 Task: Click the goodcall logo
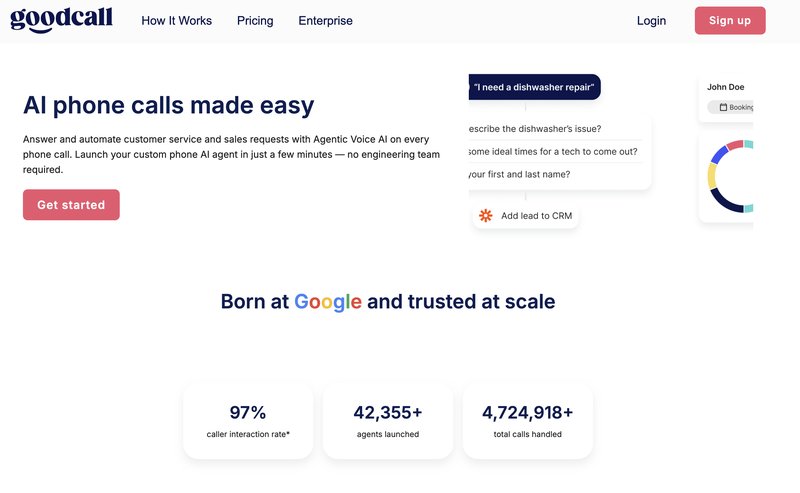pyautogui.click(x=61, y=19)
